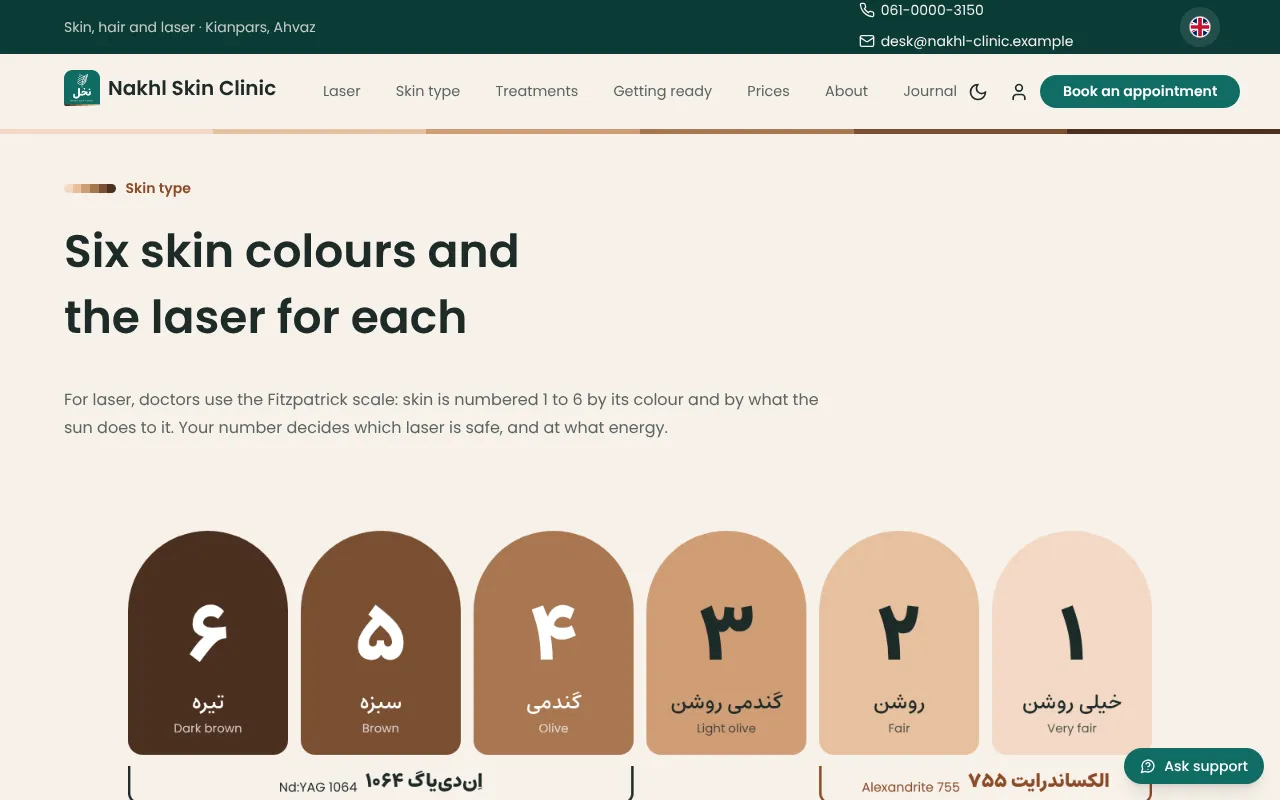Open the Ask support chat button
Image resolution: width=1280 pixels, height=800 pixels.
(1194, 766)
